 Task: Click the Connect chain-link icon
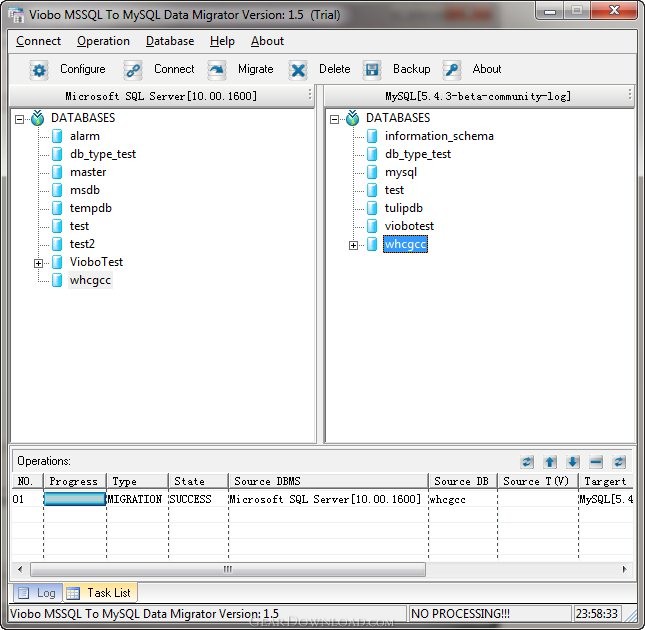click(133, 70)
